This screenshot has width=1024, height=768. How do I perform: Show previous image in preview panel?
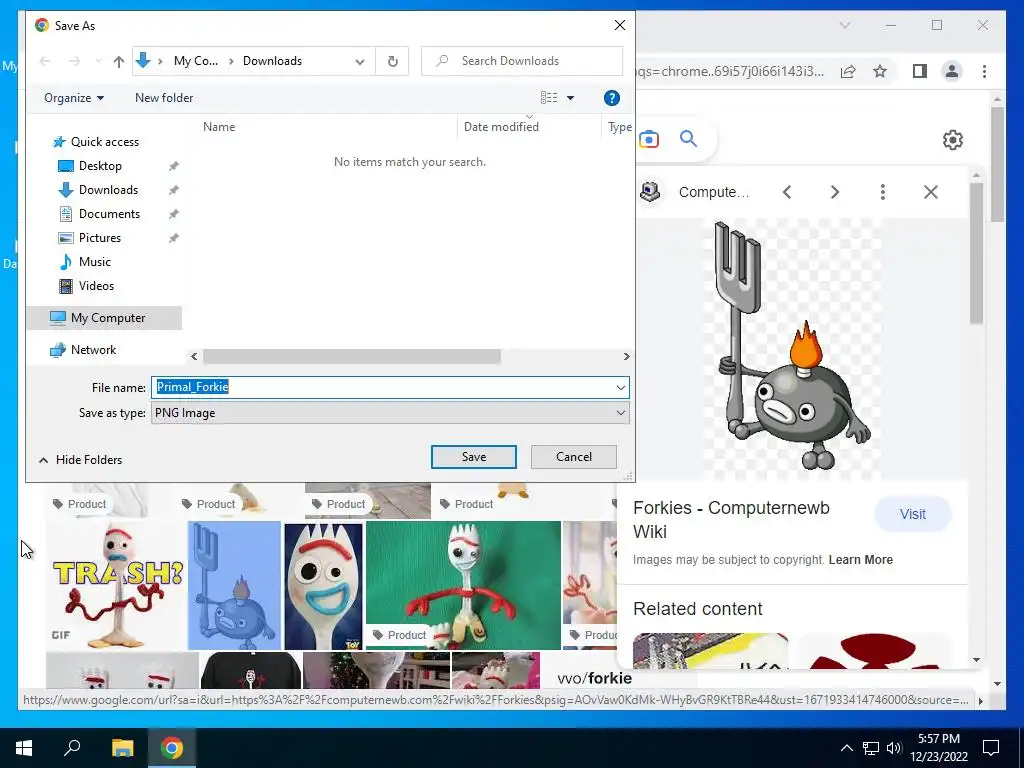[787, 192]
